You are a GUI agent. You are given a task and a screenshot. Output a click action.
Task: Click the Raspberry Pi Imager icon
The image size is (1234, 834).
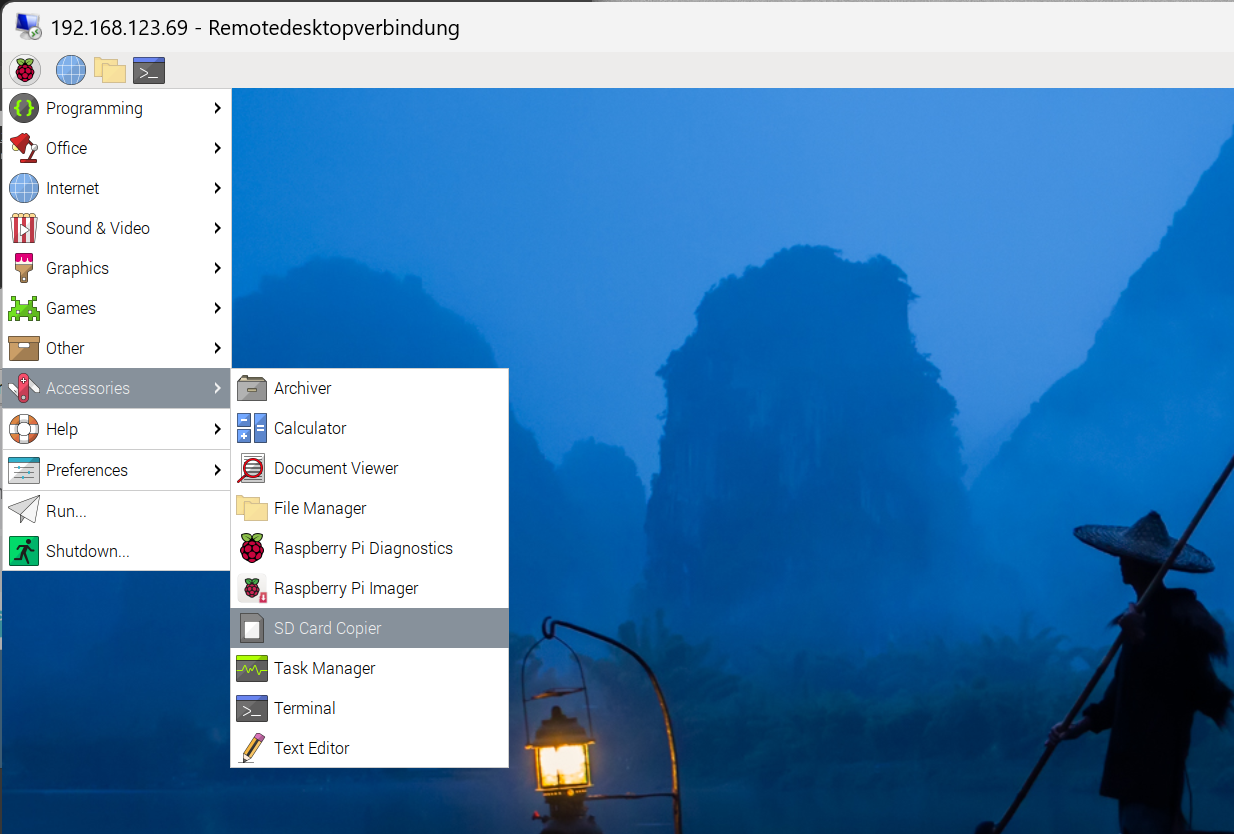click(252, 588)
